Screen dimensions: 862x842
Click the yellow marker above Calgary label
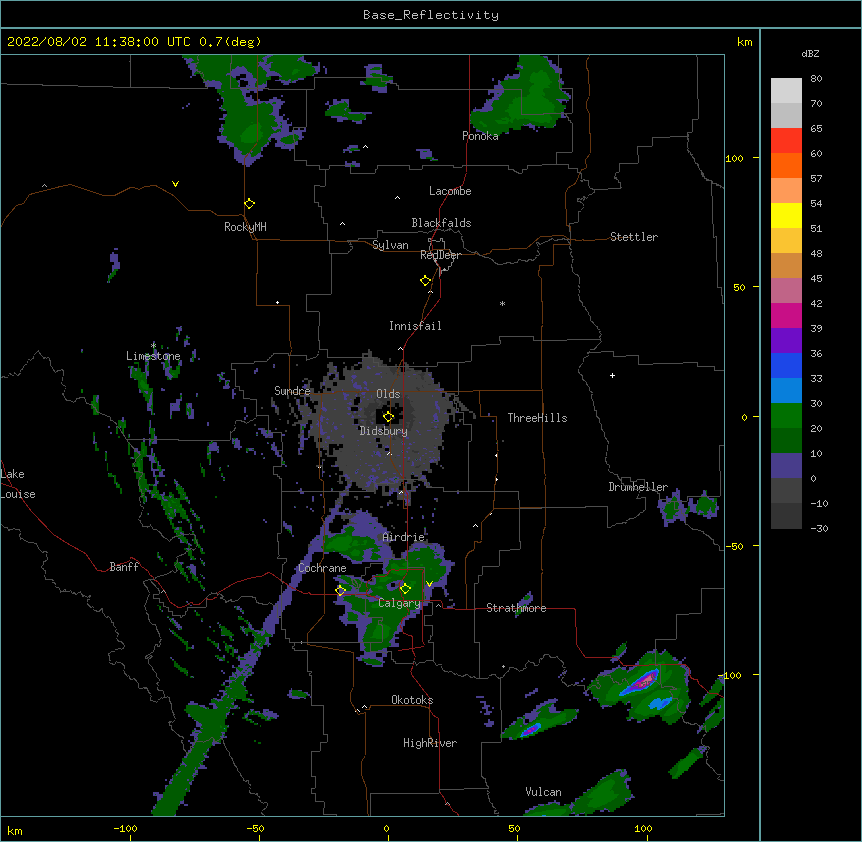[x=405, y=589]
